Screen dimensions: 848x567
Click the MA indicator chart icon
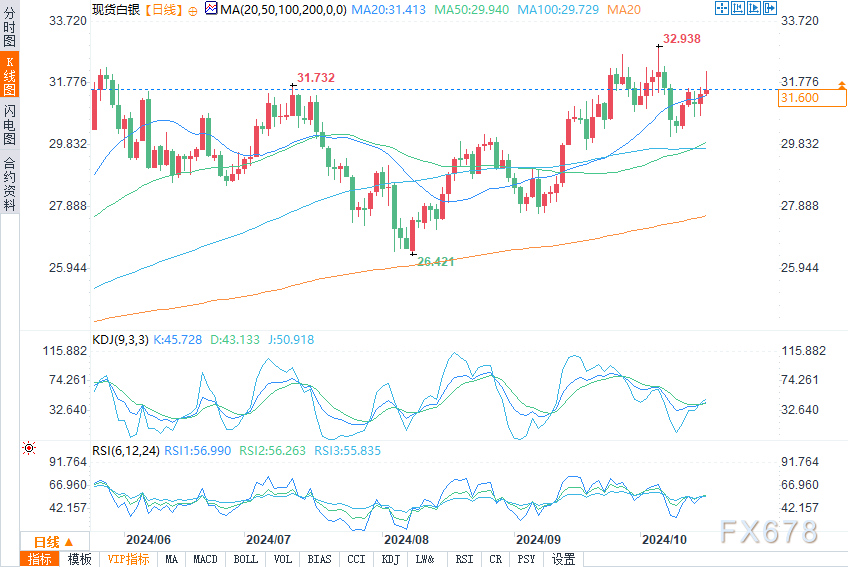click(x=210, y=10)
